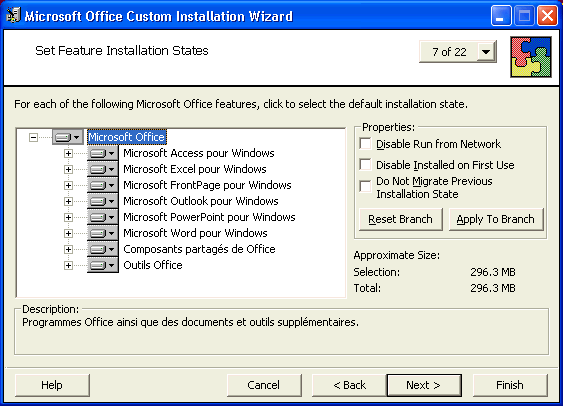Toggle Do Not Migrate Previous Installation State
Screen dimensions: 563x406
point(366,187)
